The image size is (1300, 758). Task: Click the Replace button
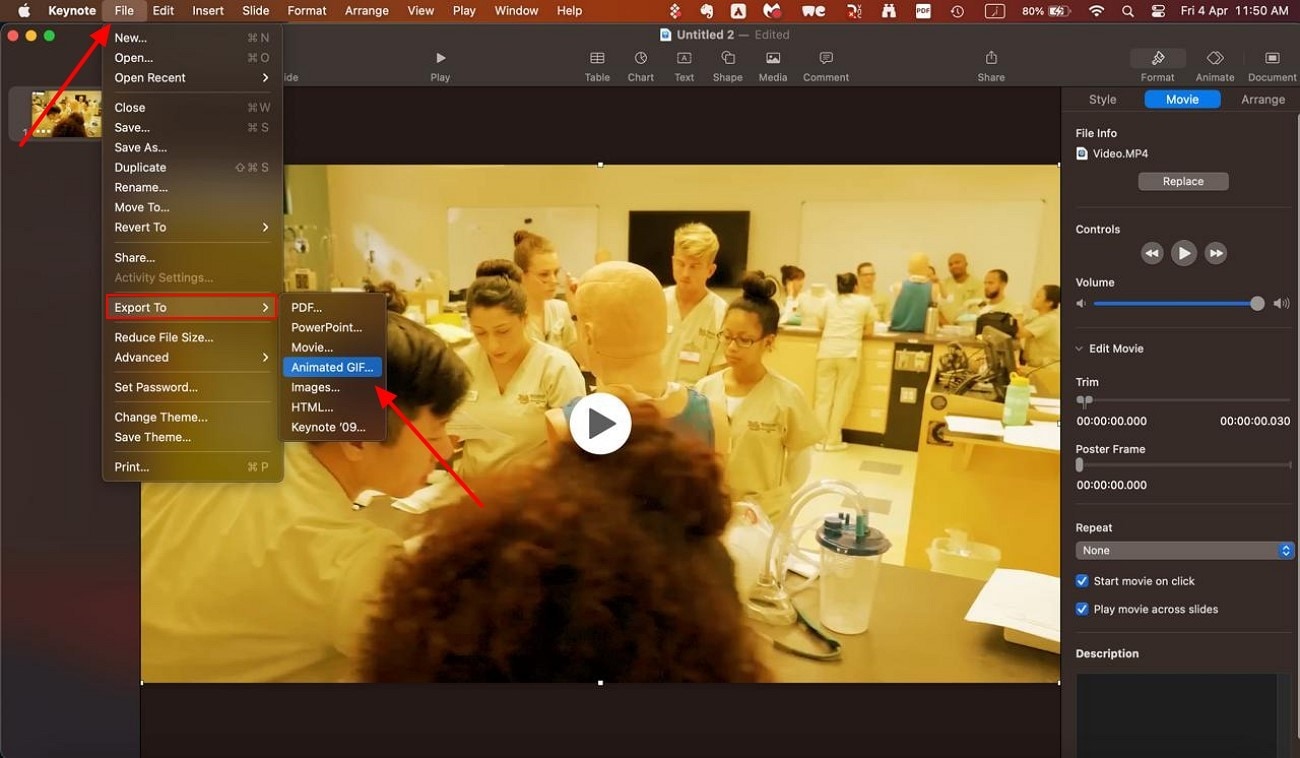(1183, 181)
